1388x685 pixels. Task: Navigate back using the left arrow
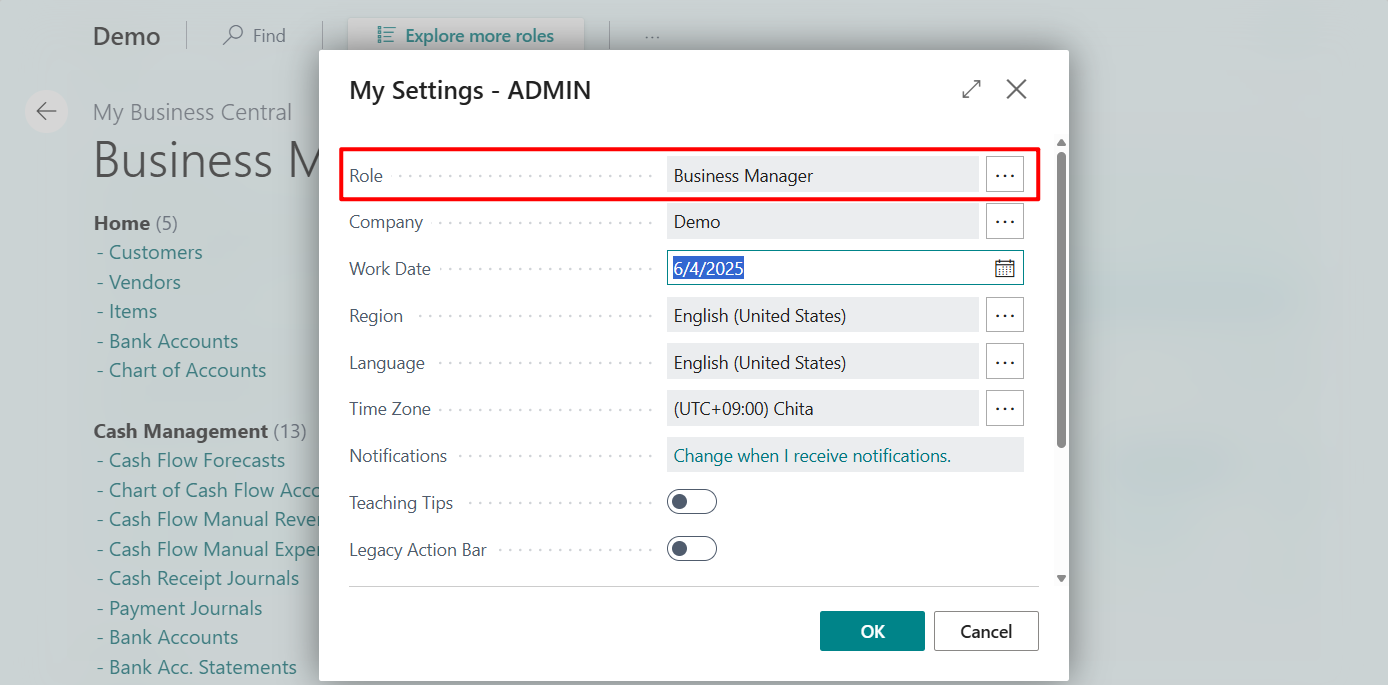(47, 111)
